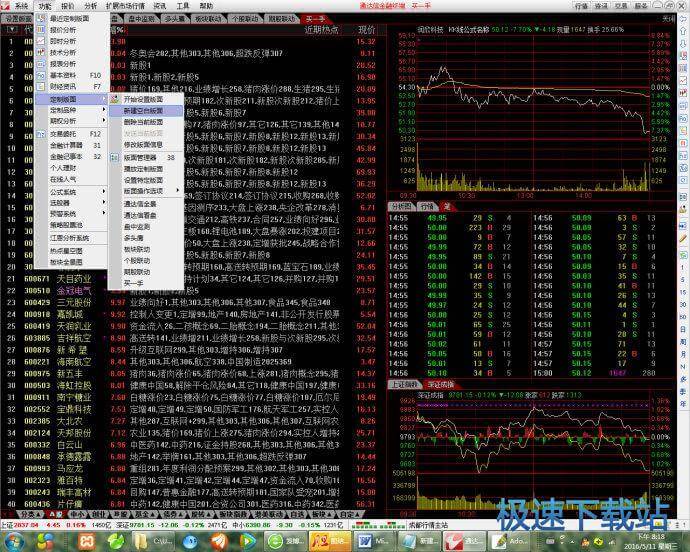Expand the 期权分析 submenu arrow

[x=104, y=121]
